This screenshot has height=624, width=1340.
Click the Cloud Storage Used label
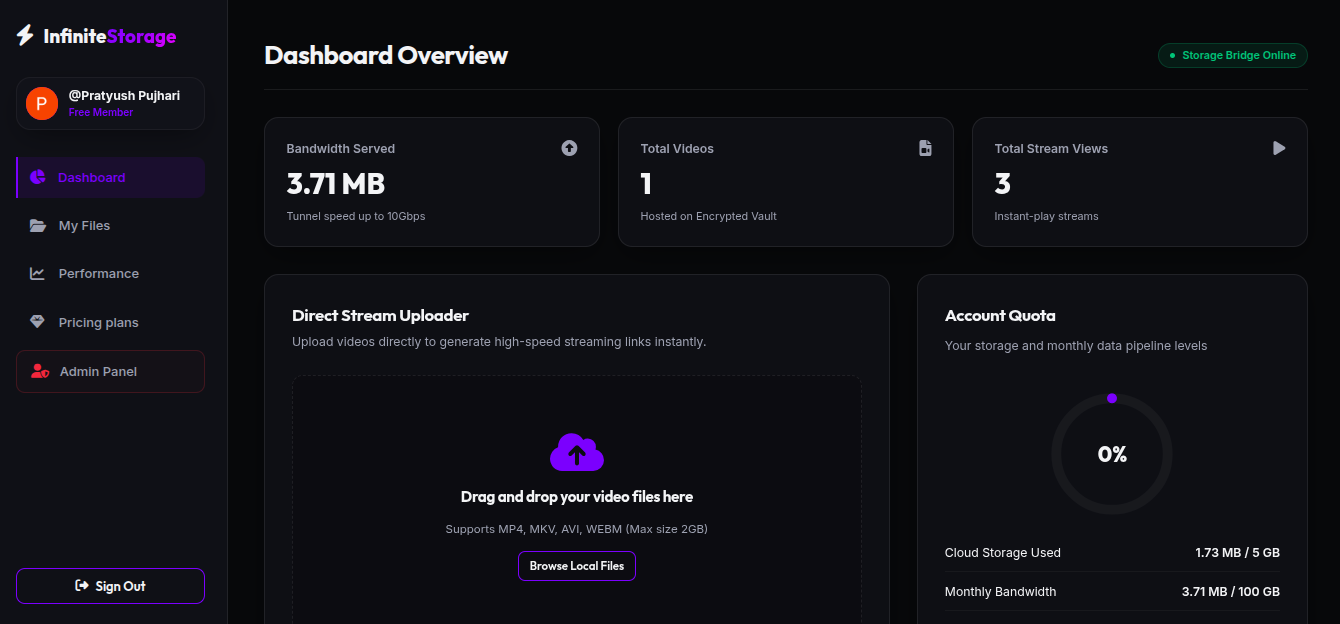click(x=1003, y=553)
